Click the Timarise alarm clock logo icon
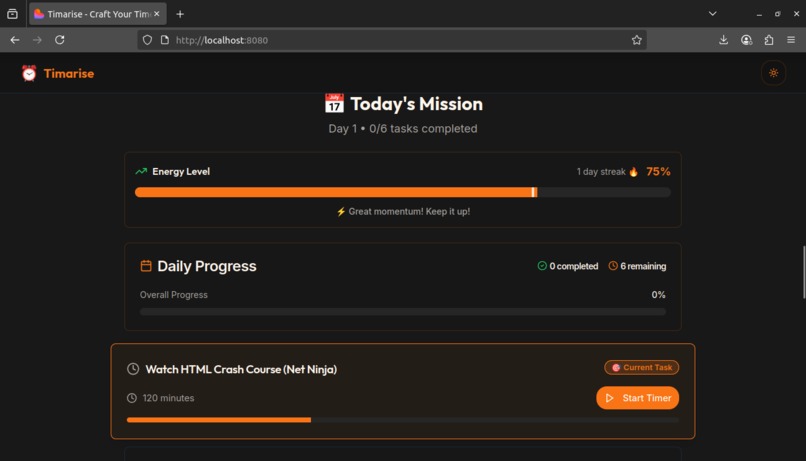The width and height of the screenshot is (806, 461). click(x=29, y=73)
